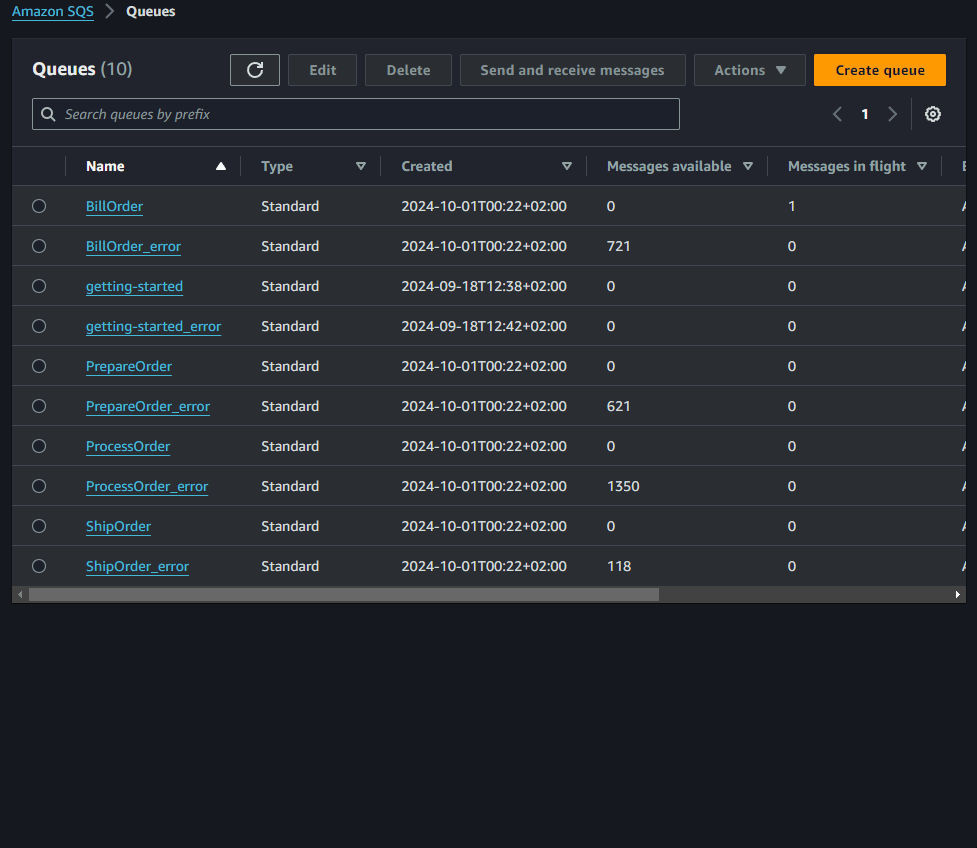Viewport: 977px width, 848px height.
Task: Select the ProcessOrder_error queue radio button
Action: pyautogui.click(x=39, y=486)
